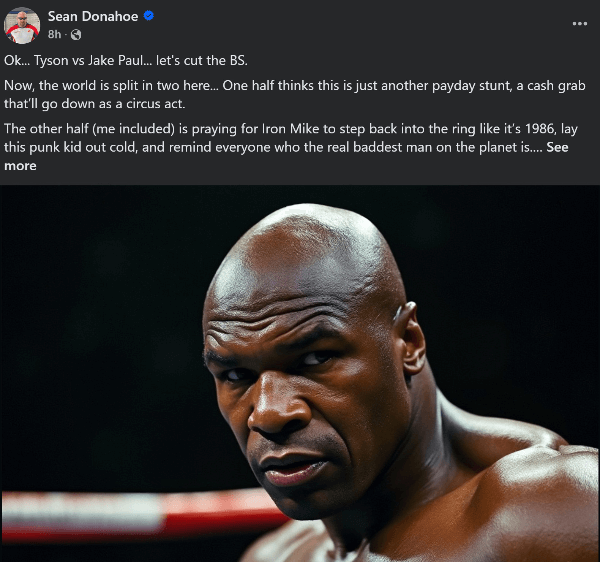Viewport: 600px width, 562px height.
Task: Click the 8h post timestamp
Action: 55,35
